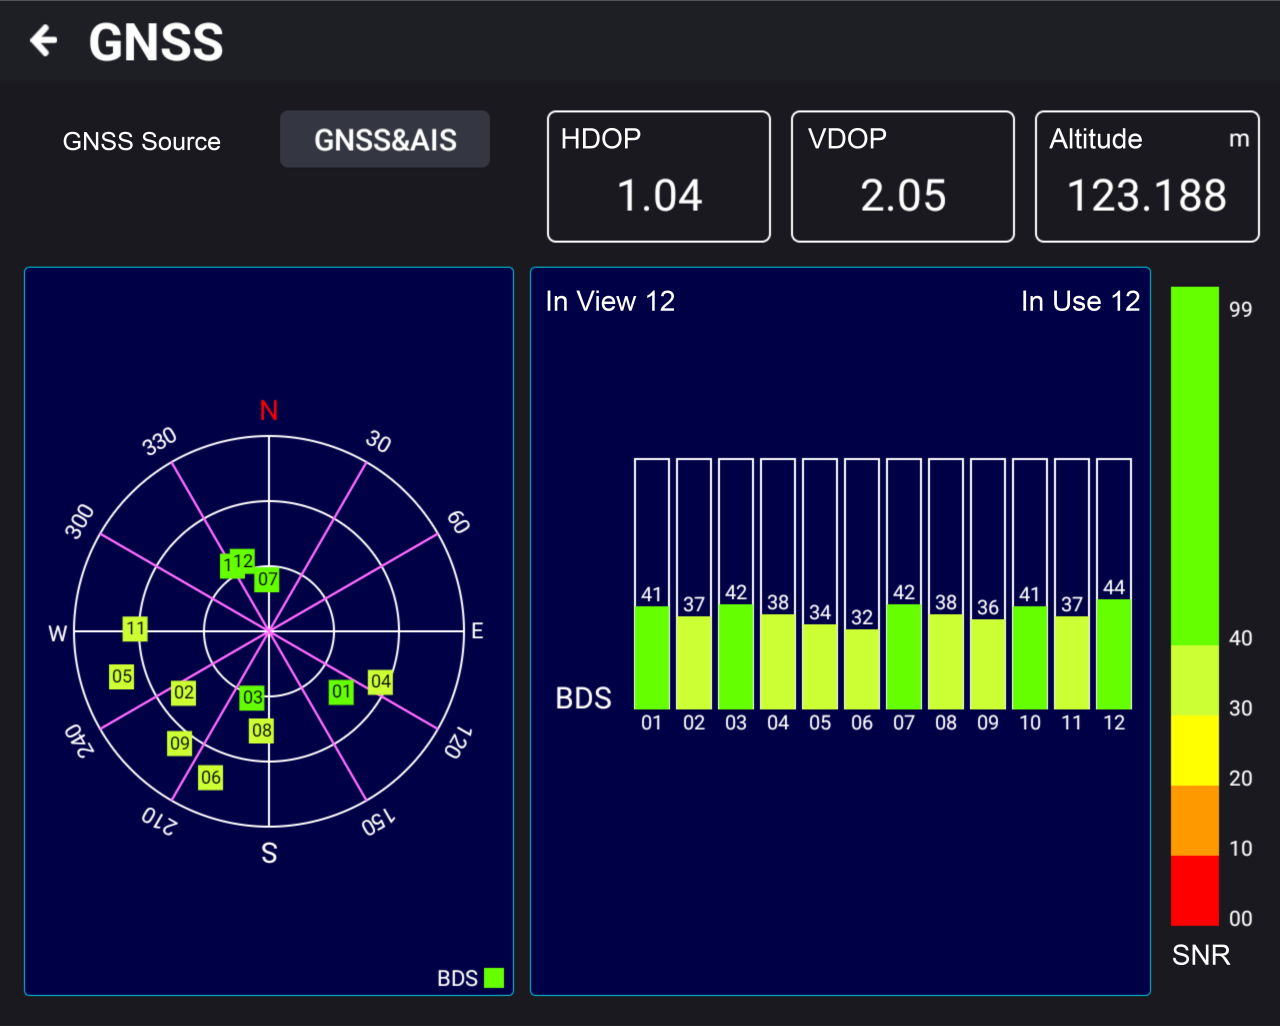Image resolution: width=1280 pixels, height=1026 pixels.
Task: Select satellite 02 marker on the sky plot
Action: pos(184,692)
